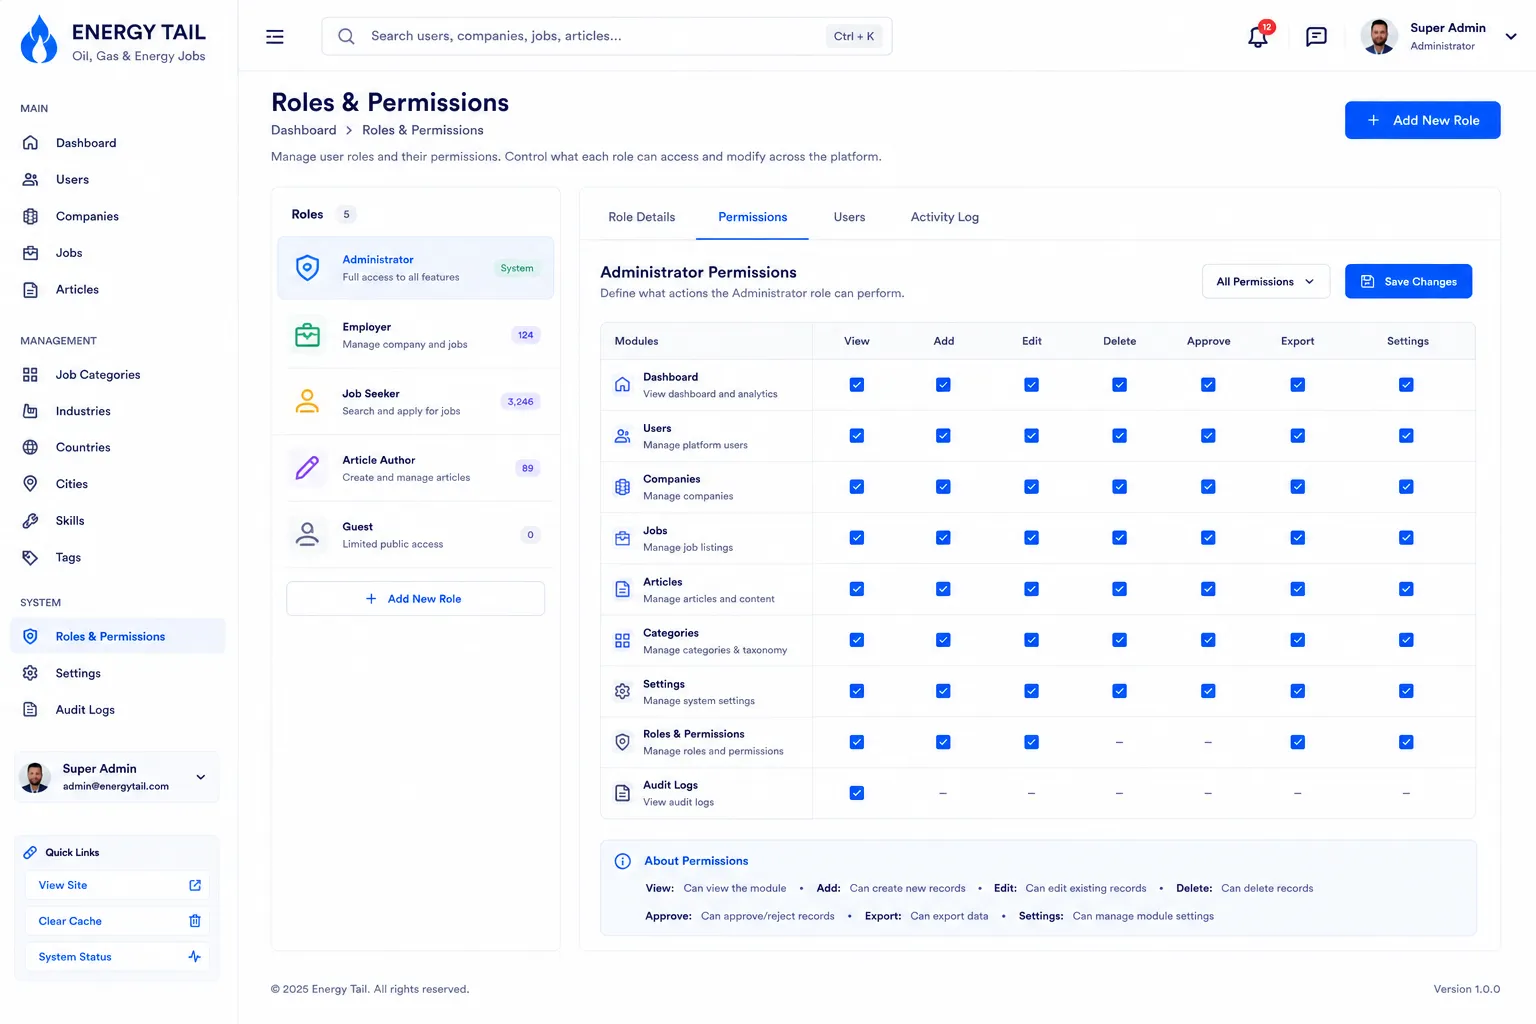Click the Countries globe icon
Viewport: 1536px width, 1024px height.
click(31, 447)
